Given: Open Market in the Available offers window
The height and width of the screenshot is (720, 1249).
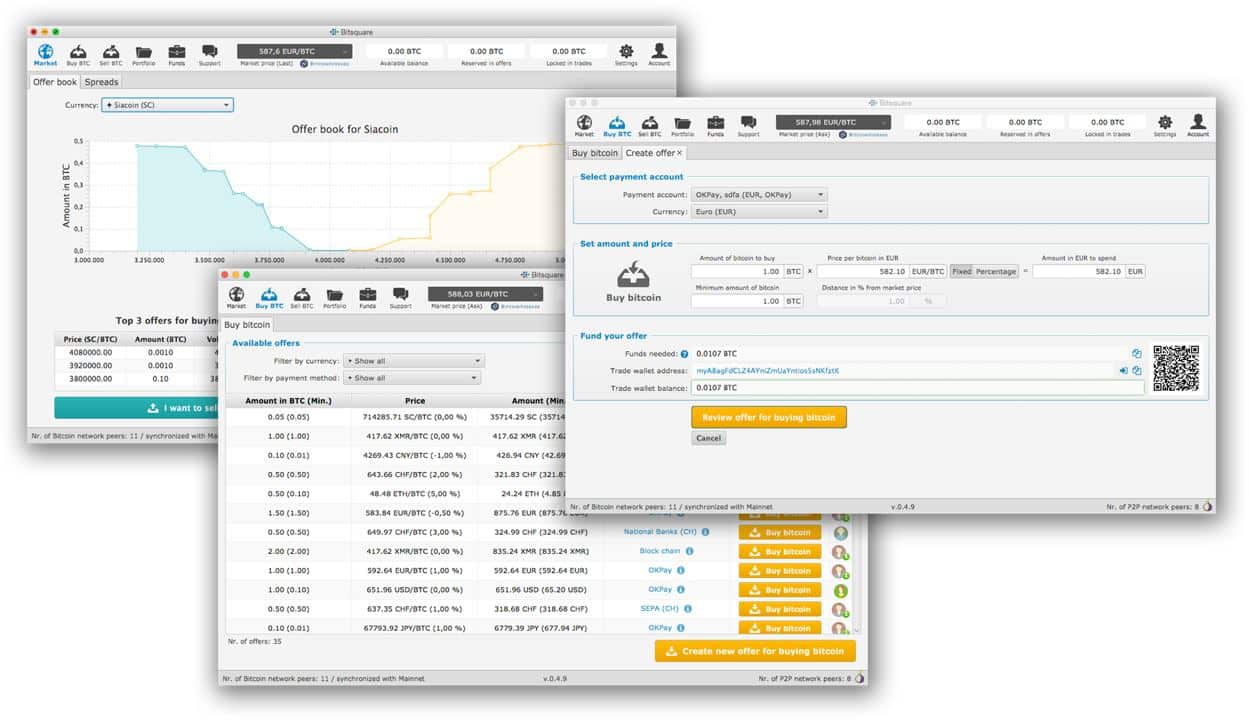Looking at the screenshot, I should click(x=236, y=298).
